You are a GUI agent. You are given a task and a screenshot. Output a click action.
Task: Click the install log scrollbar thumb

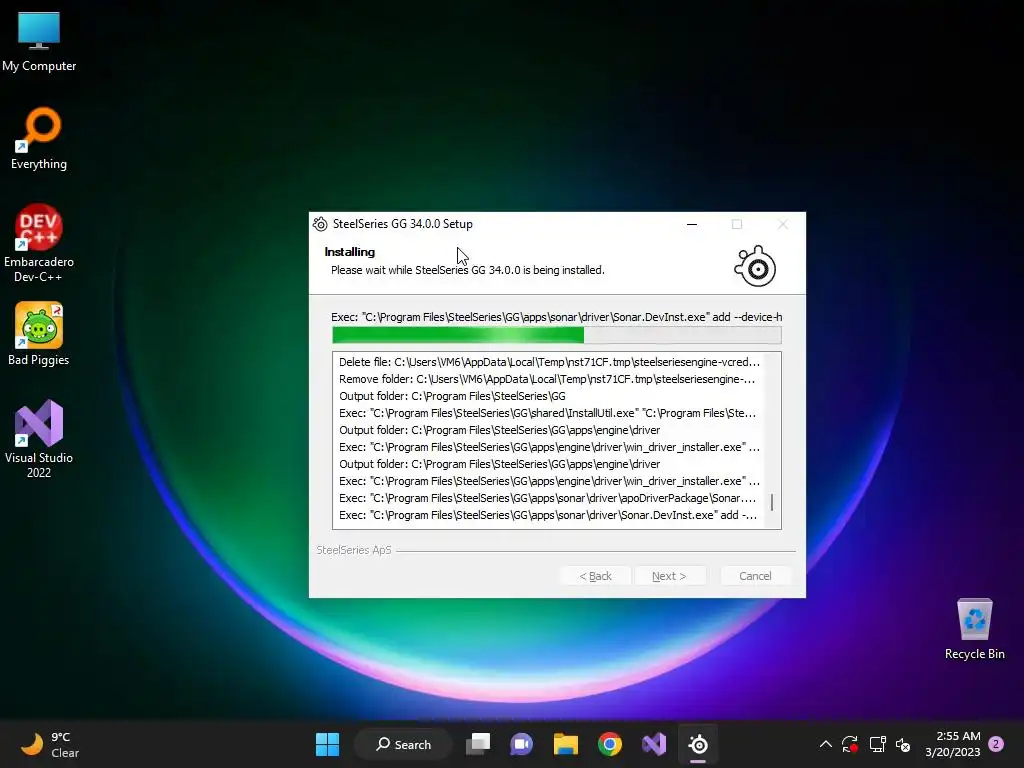tap(772, 502)
